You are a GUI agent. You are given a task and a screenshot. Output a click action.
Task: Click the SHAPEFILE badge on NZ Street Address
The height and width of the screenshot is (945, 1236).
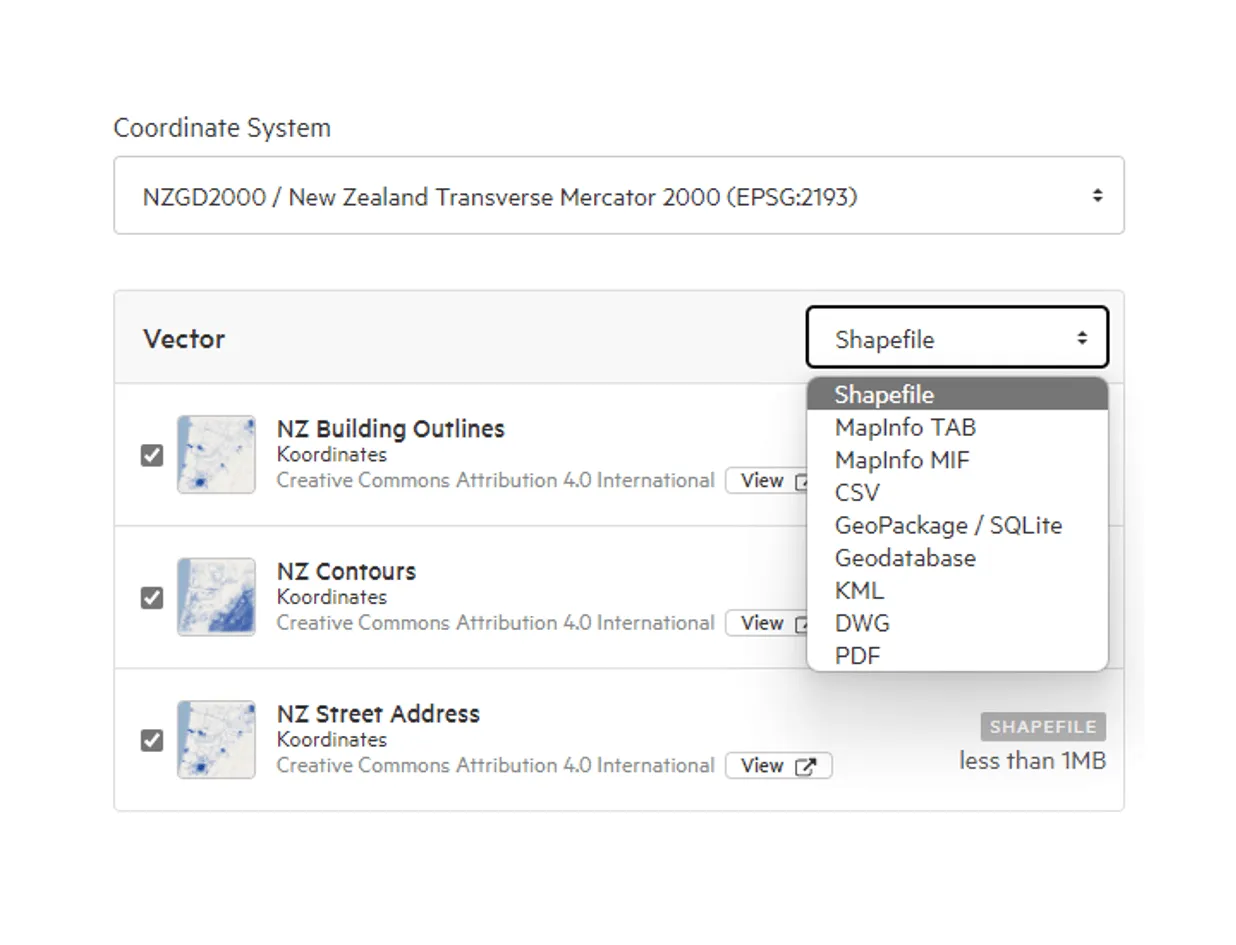[x=1043, y=727]
